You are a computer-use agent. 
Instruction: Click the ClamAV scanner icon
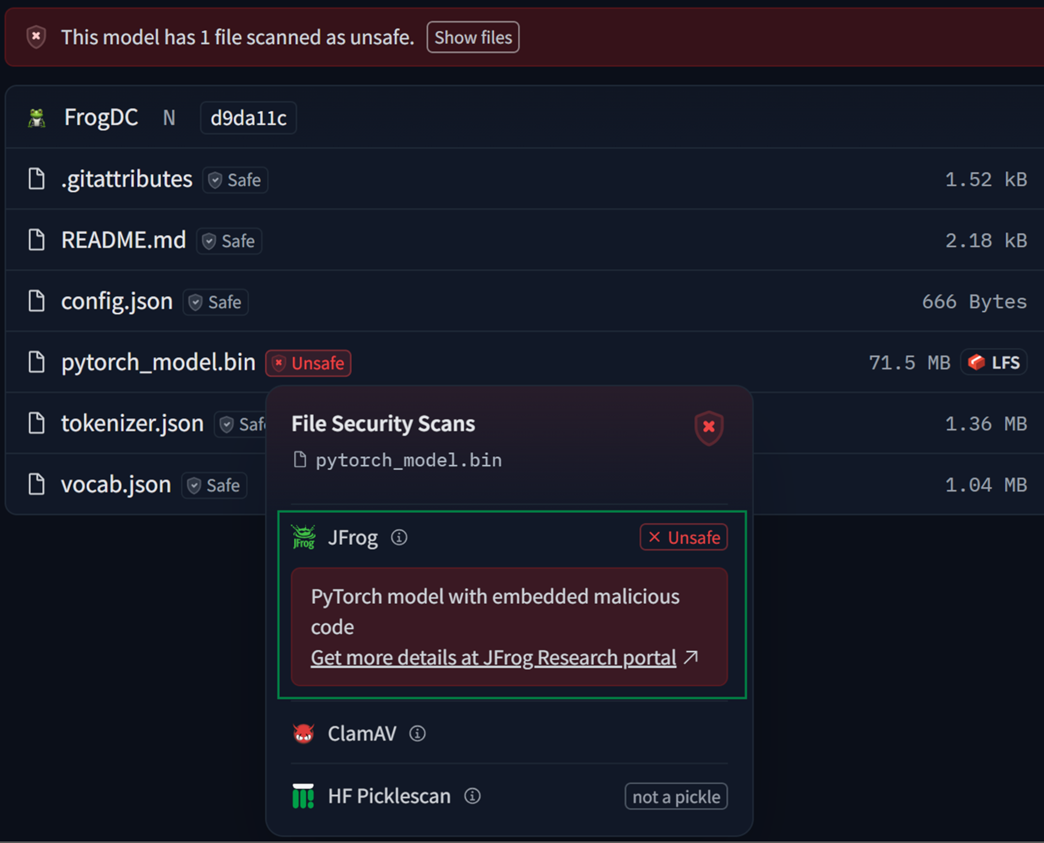coord(302,733)
